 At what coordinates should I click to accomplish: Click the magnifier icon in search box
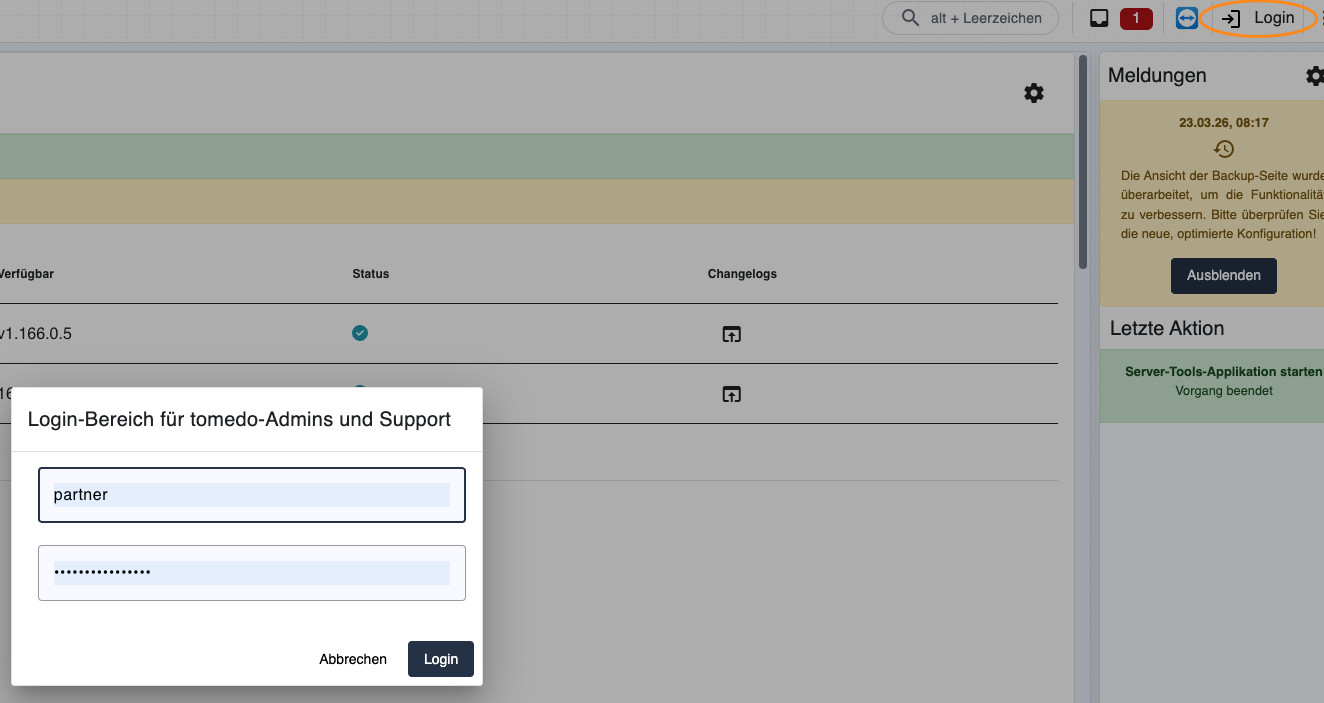coord(910,18)
